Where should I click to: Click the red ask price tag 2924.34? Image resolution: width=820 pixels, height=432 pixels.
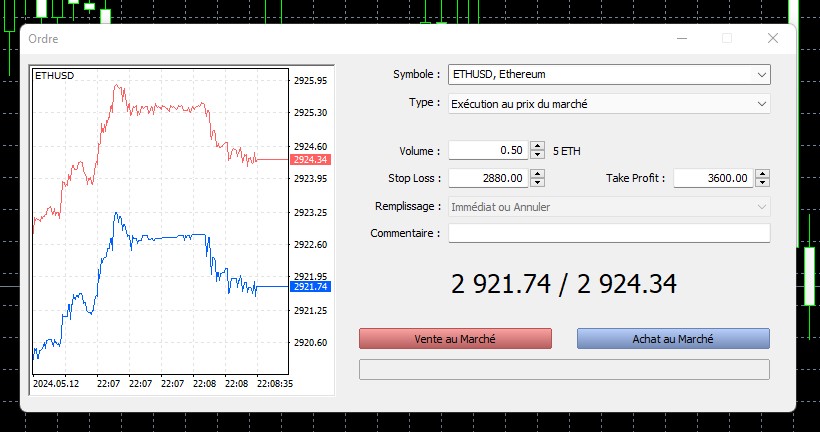(310, 159)
